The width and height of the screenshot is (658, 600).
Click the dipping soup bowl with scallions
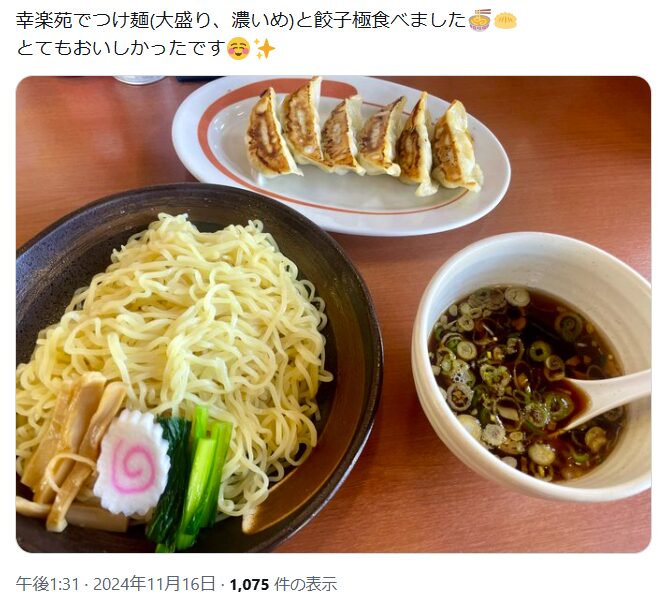[x=532, y=367]
